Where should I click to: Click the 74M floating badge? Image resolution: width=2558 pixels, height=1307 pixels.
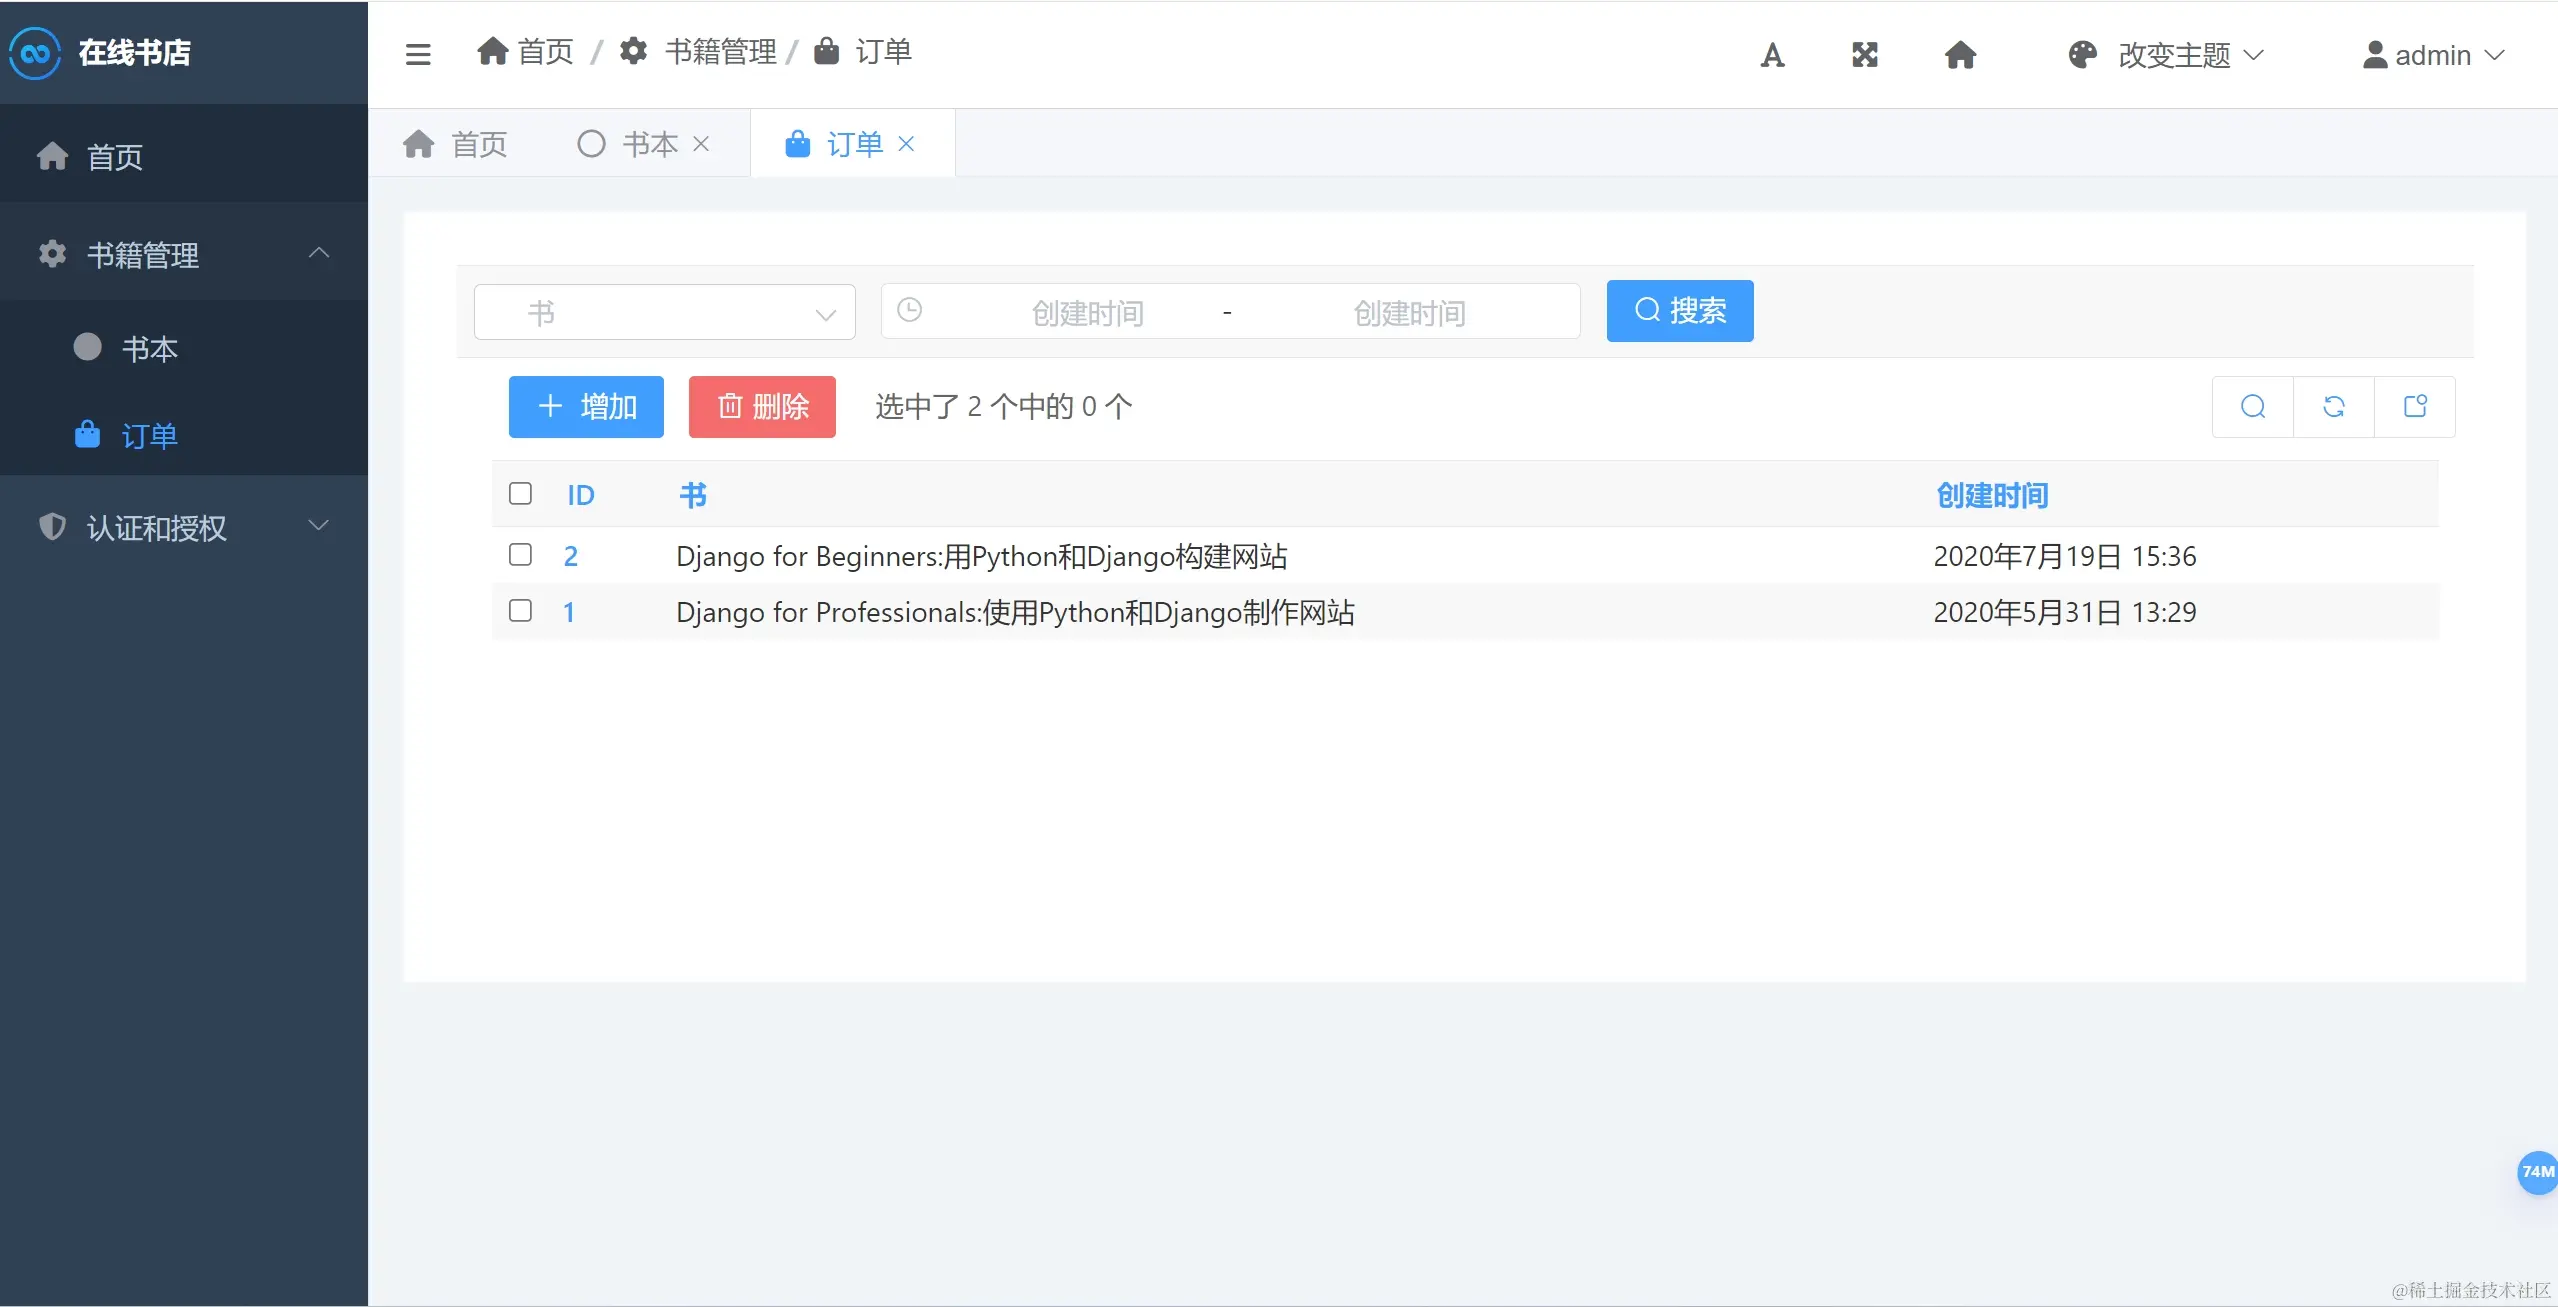pos(2537,1171)
